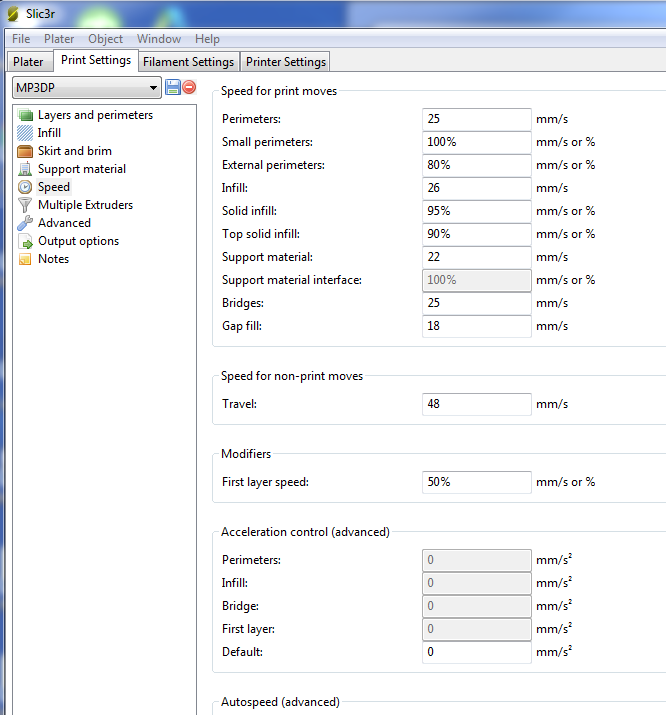Click the Layers and perimeters icon
Viewport: 666px width, 715px height.
pos(25,115)
